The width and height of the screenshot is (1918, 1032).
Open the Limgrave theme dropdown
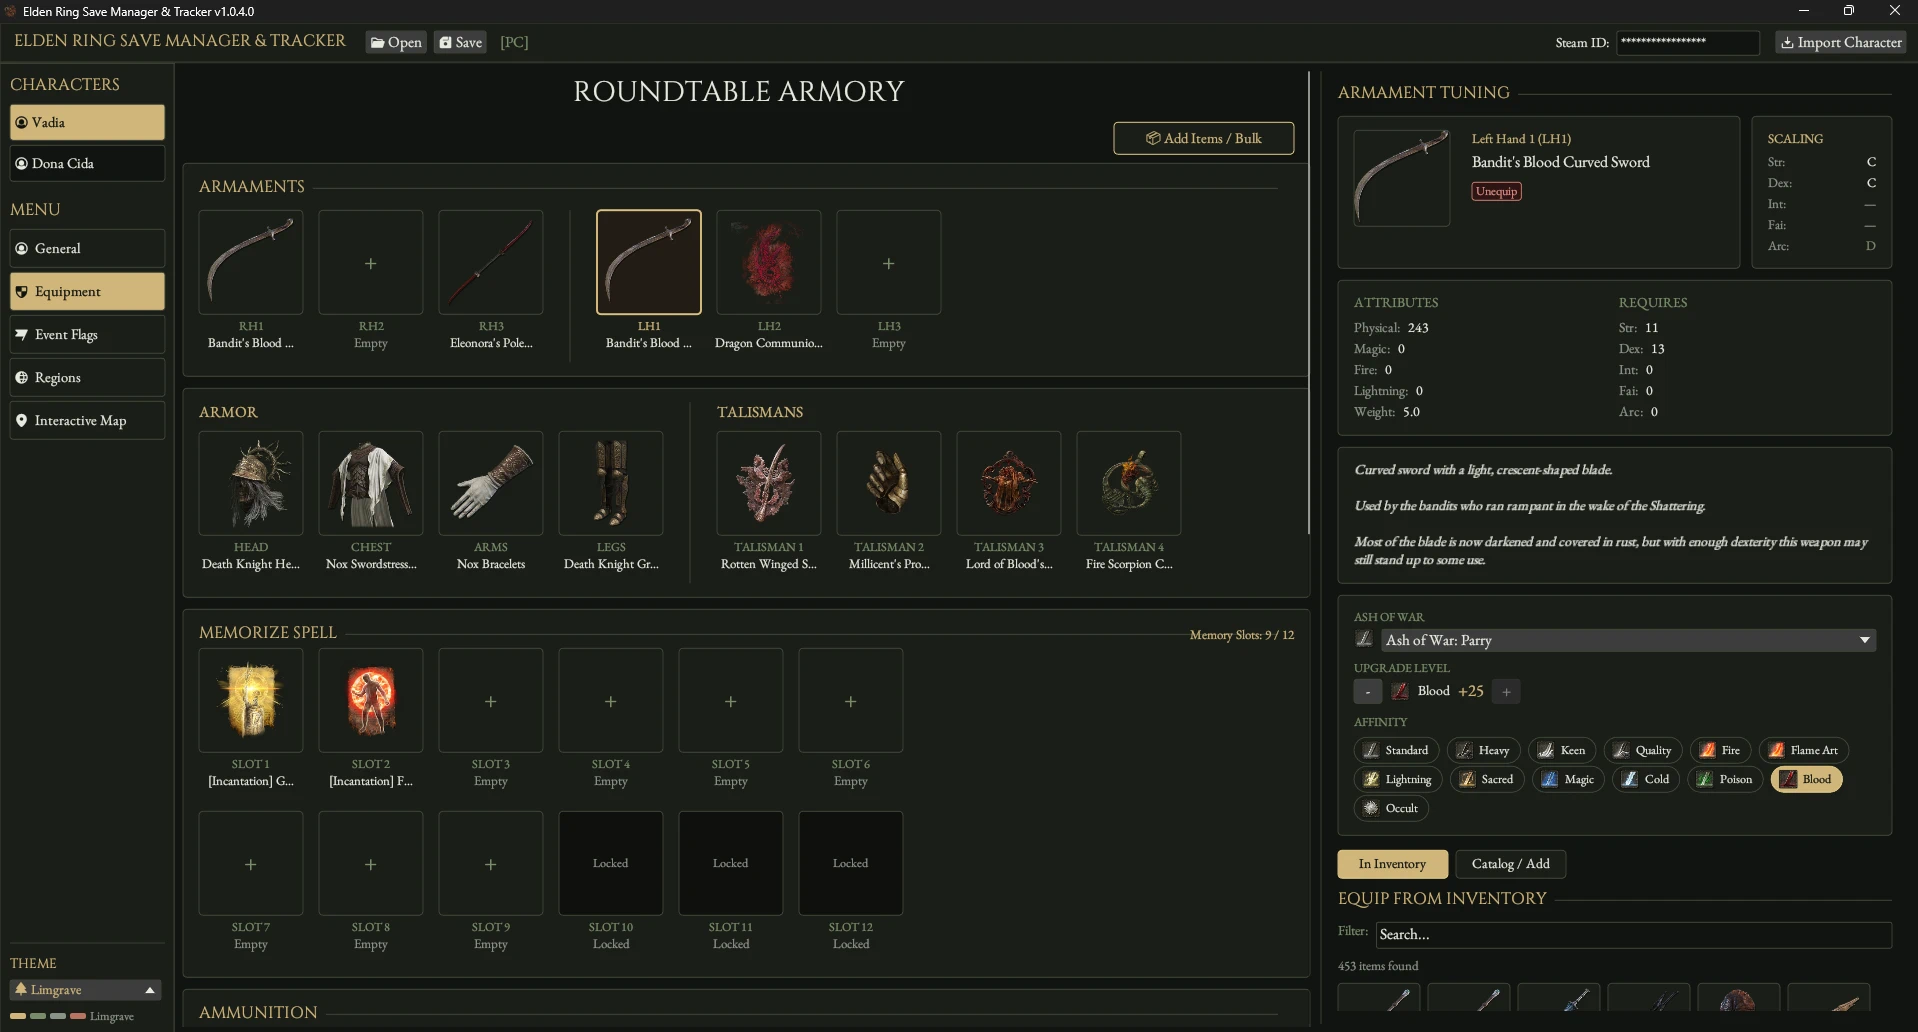[85, 990]
